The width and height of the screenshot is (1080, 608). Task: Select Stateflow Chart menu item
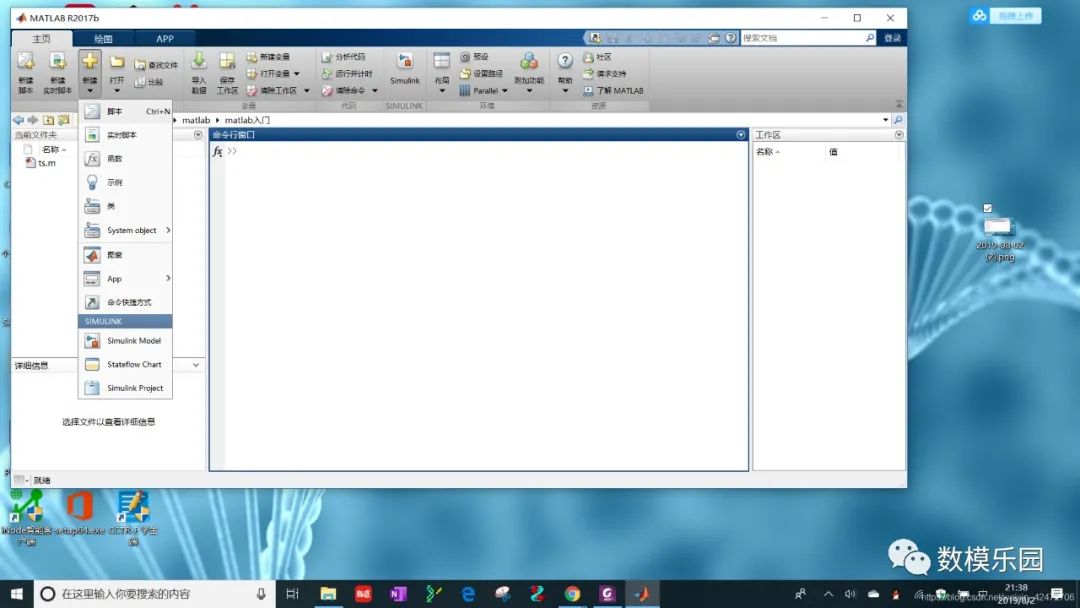click(125, 364)
